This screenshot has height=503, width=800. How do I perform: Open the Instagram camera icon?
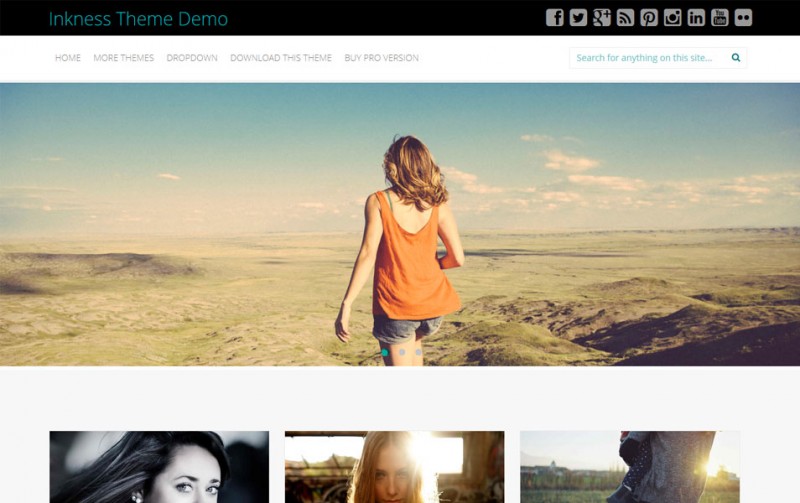(x=672, y=17)
